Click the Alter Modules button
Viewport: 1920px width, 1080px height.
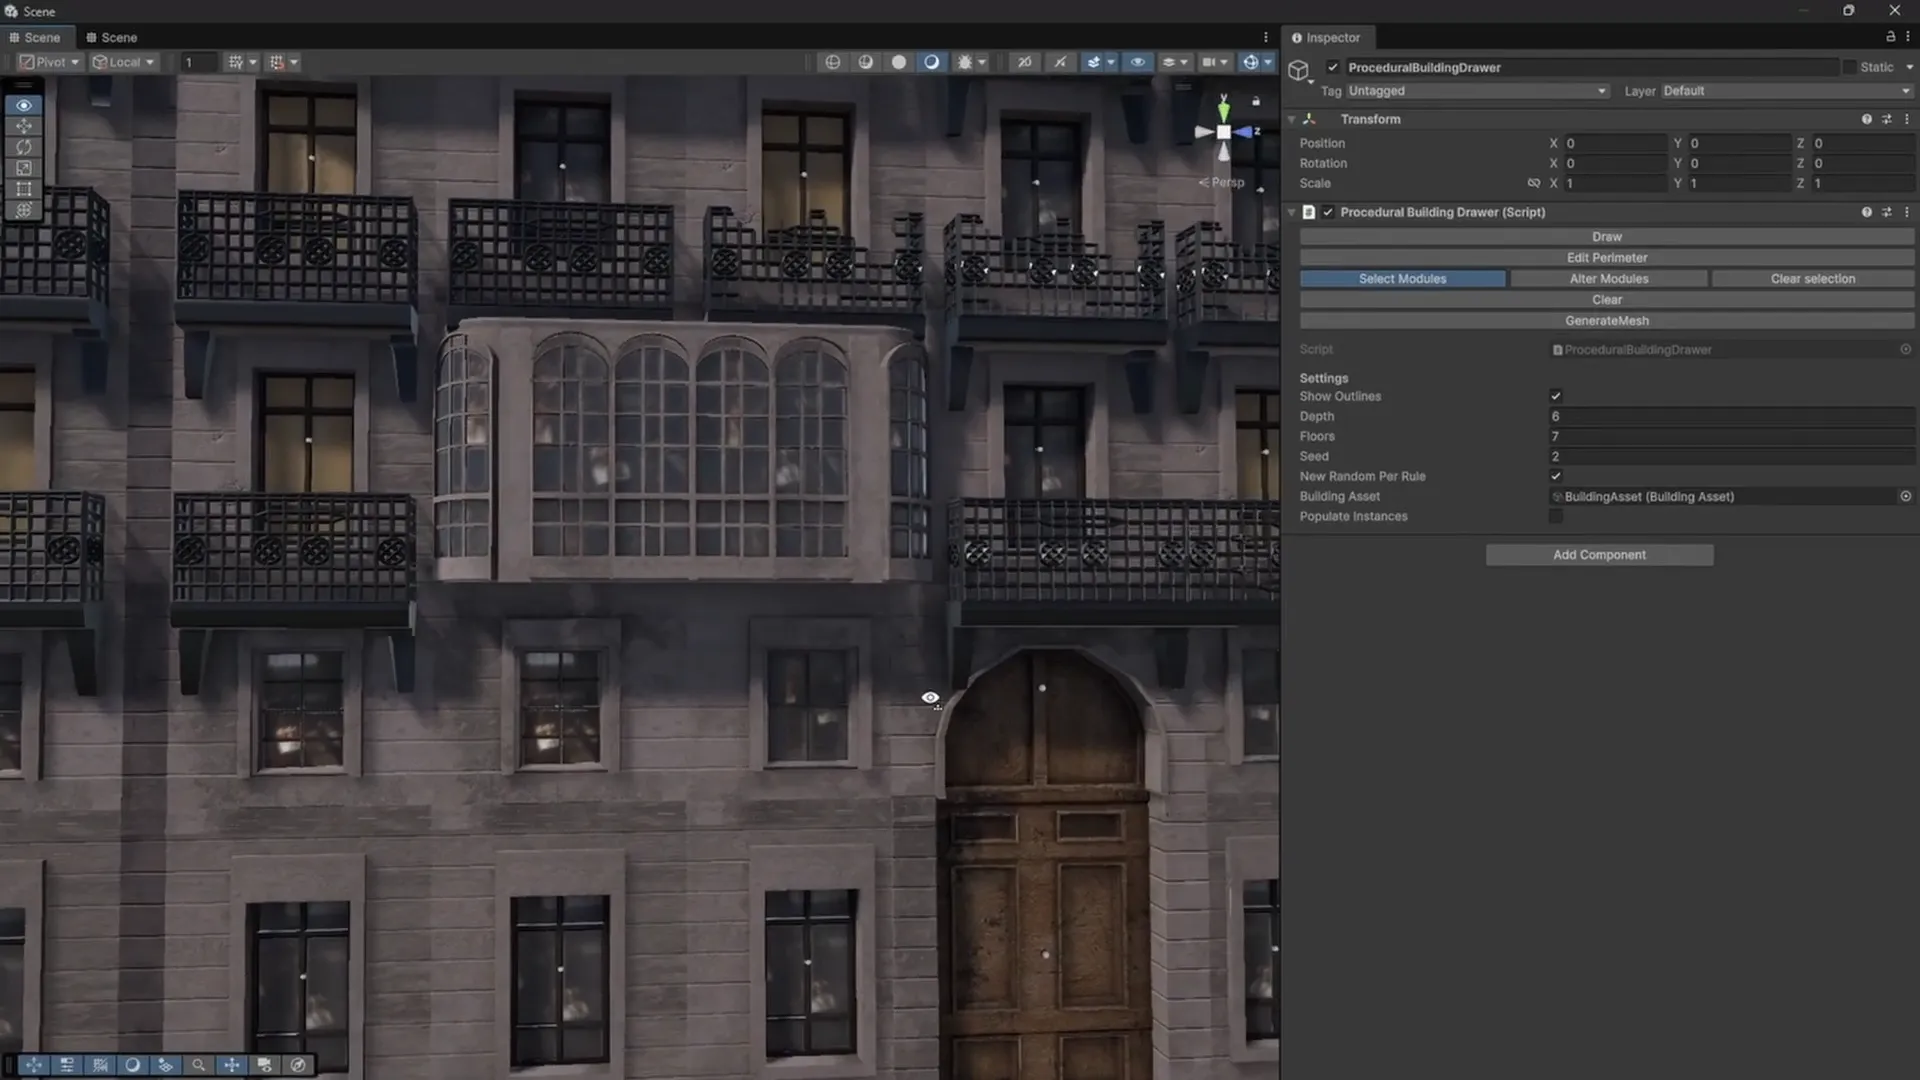(1608, 279)
